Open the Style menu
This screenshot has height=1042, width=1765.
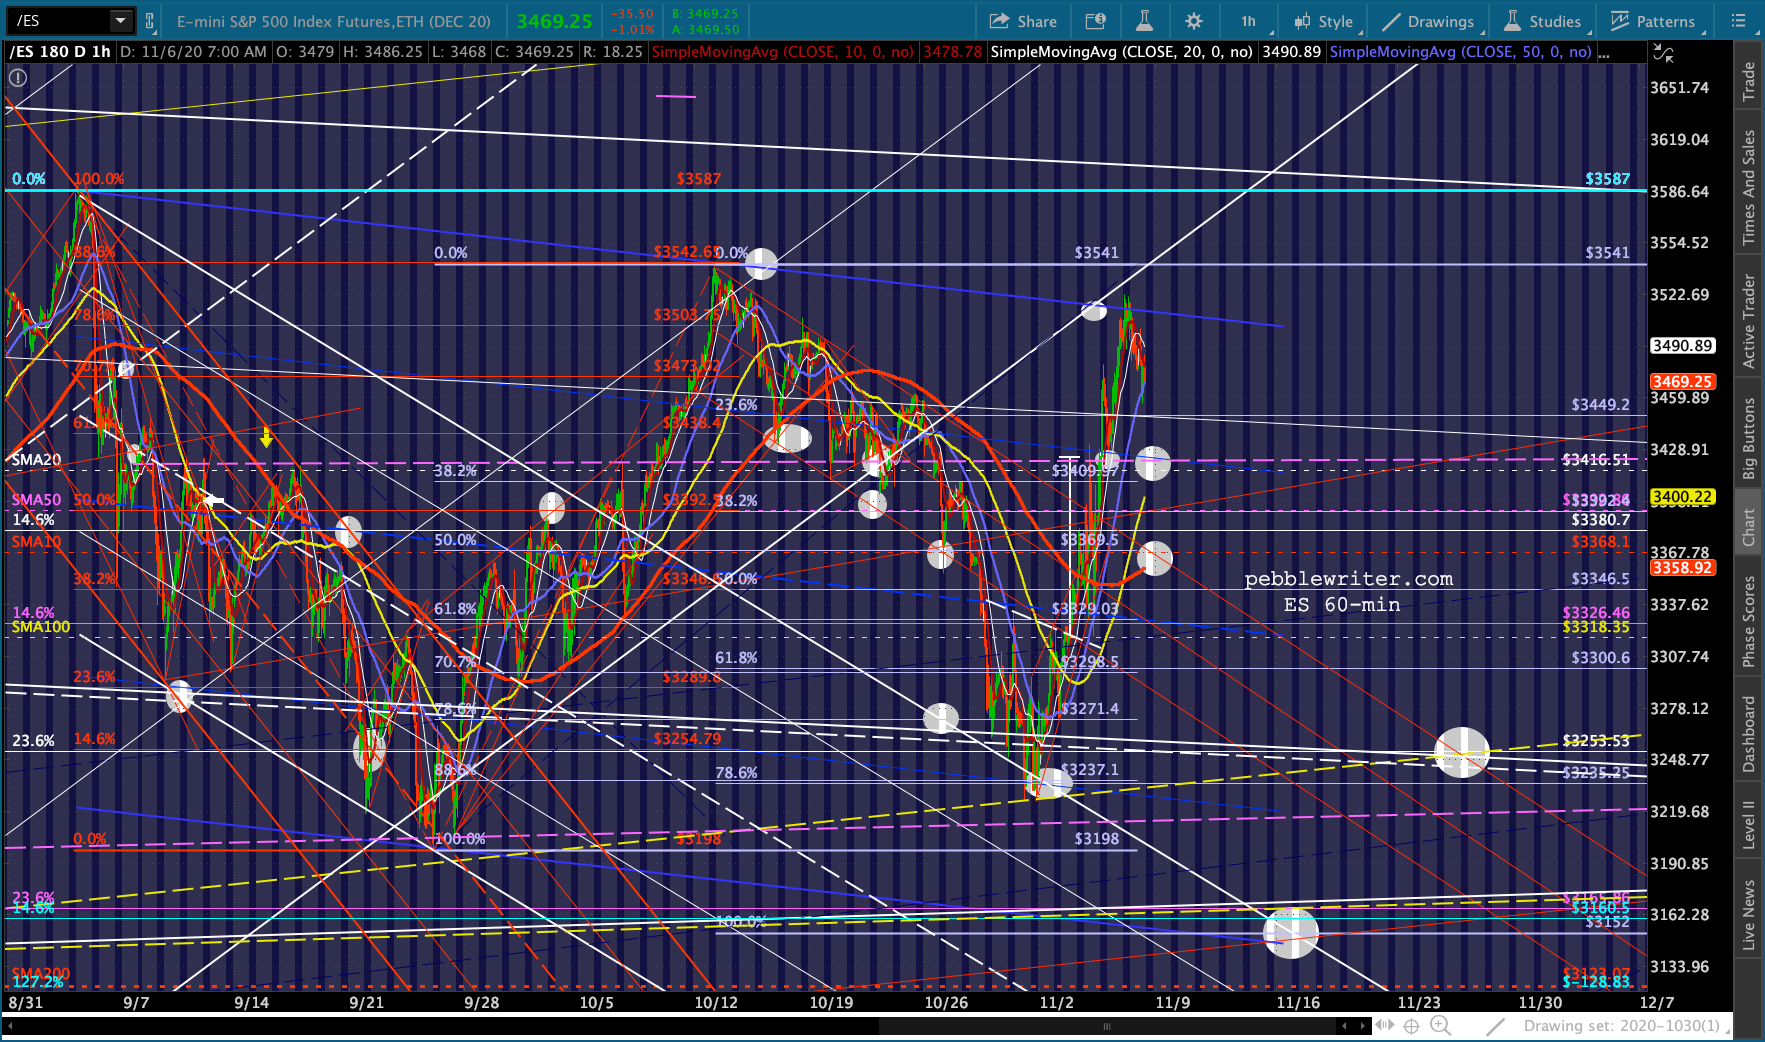1323,21
